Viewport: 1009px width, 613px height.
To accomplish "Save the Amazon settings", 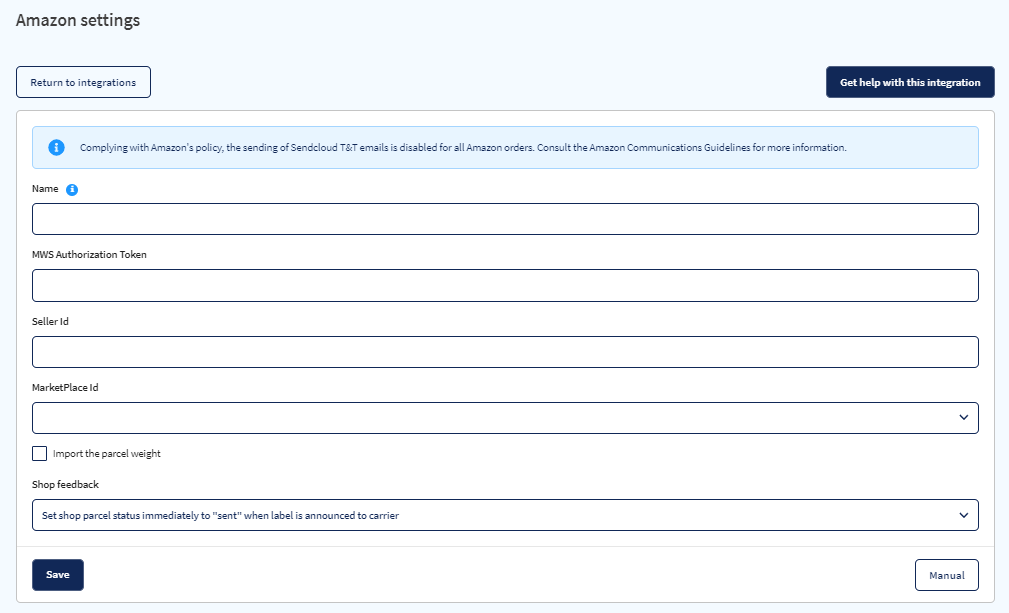I will tap(58, 575).
